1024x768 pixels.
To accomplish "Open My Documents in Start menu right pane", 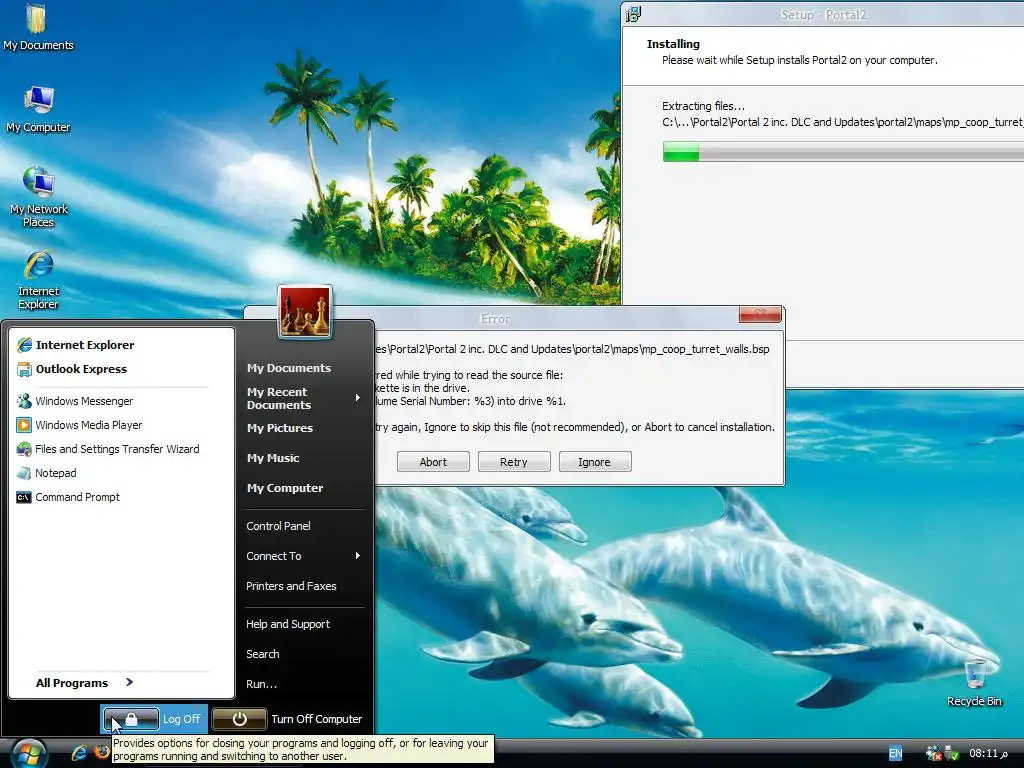I will click(x=289, y=368).
